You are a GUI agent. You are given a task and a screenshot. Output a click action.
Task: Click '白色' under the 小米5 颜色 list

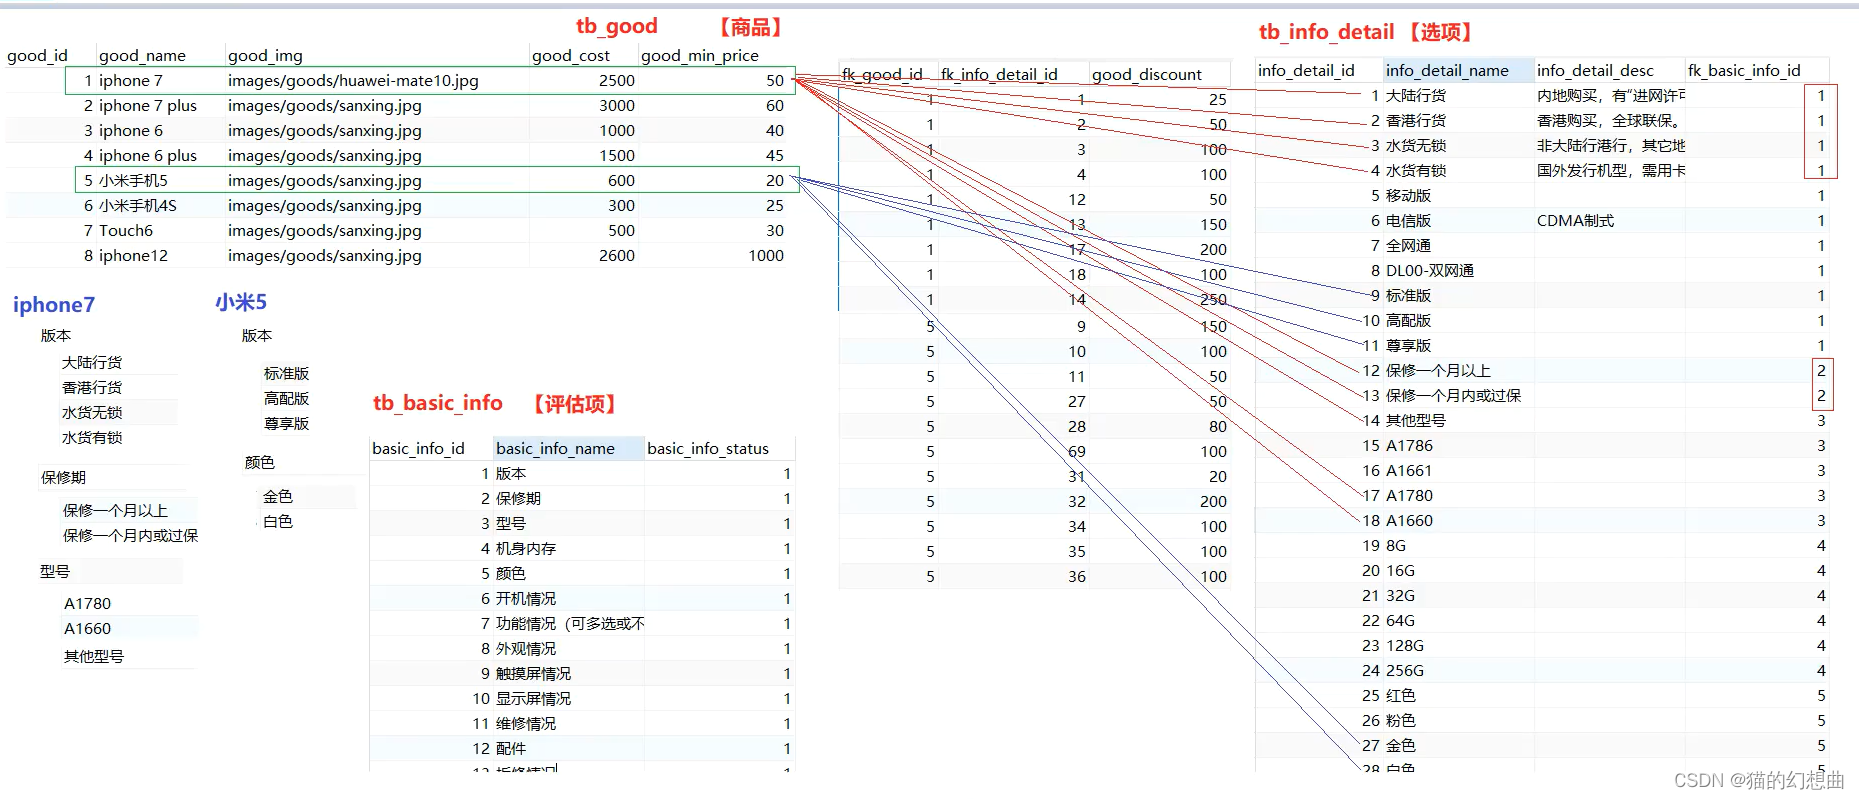coord(278,522)
